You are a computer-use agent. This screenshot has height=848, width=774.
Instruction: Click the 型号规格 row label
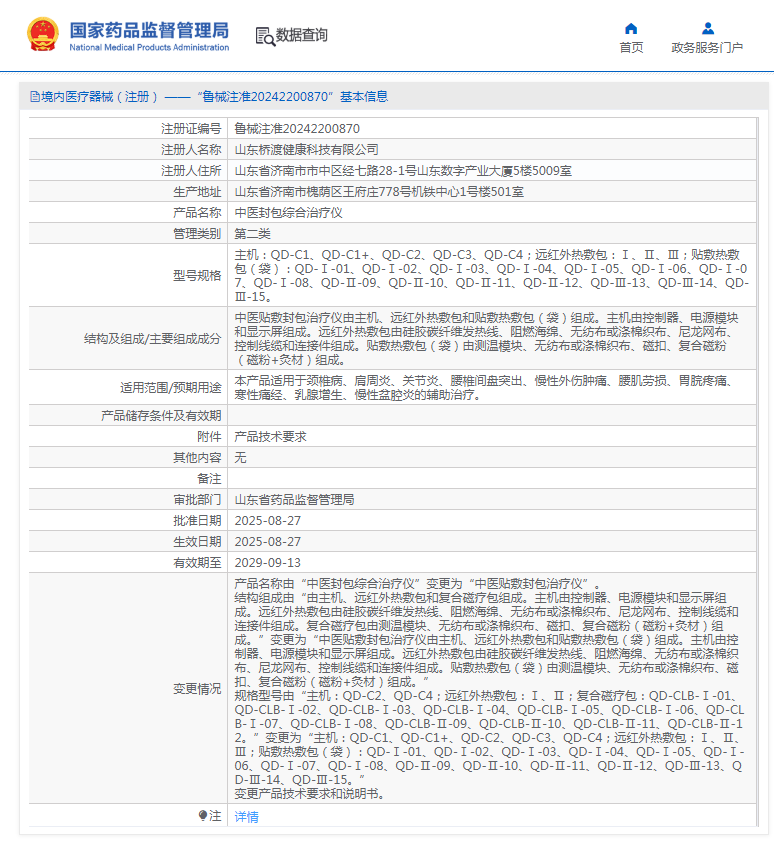pyautogui.click(x=197, y=276)
